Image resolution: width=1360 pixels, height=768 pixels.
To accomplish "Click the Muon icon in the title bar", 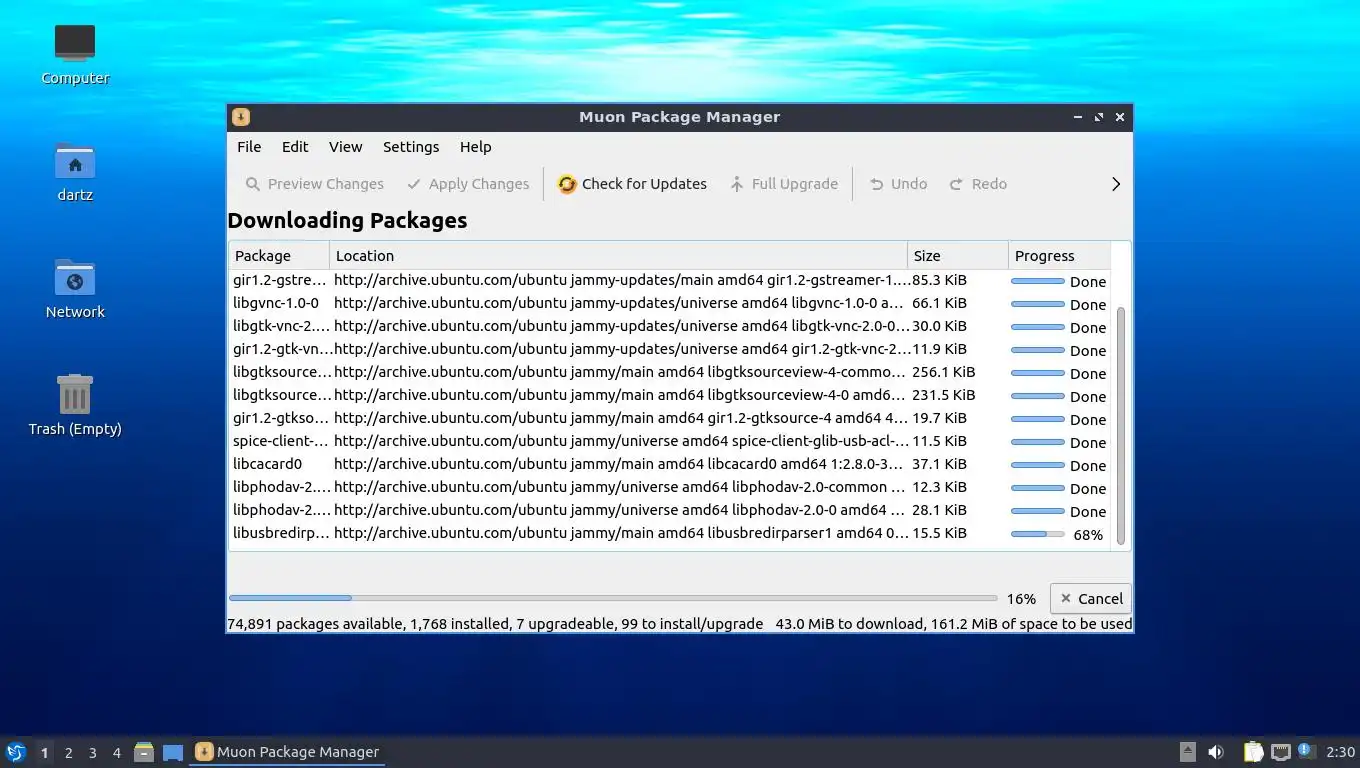I will click(x=241, y=117).
